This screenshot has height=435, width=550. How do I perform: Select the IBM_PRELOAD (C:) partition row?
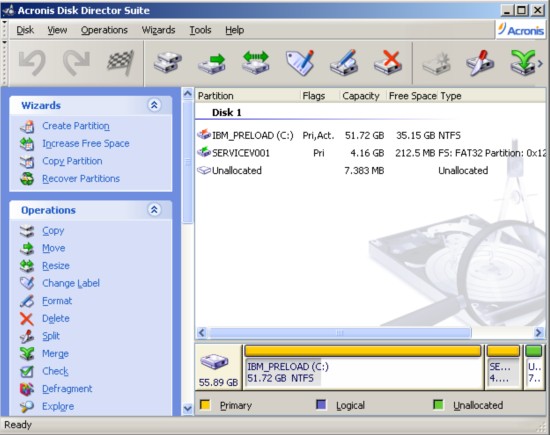point(370,135)
